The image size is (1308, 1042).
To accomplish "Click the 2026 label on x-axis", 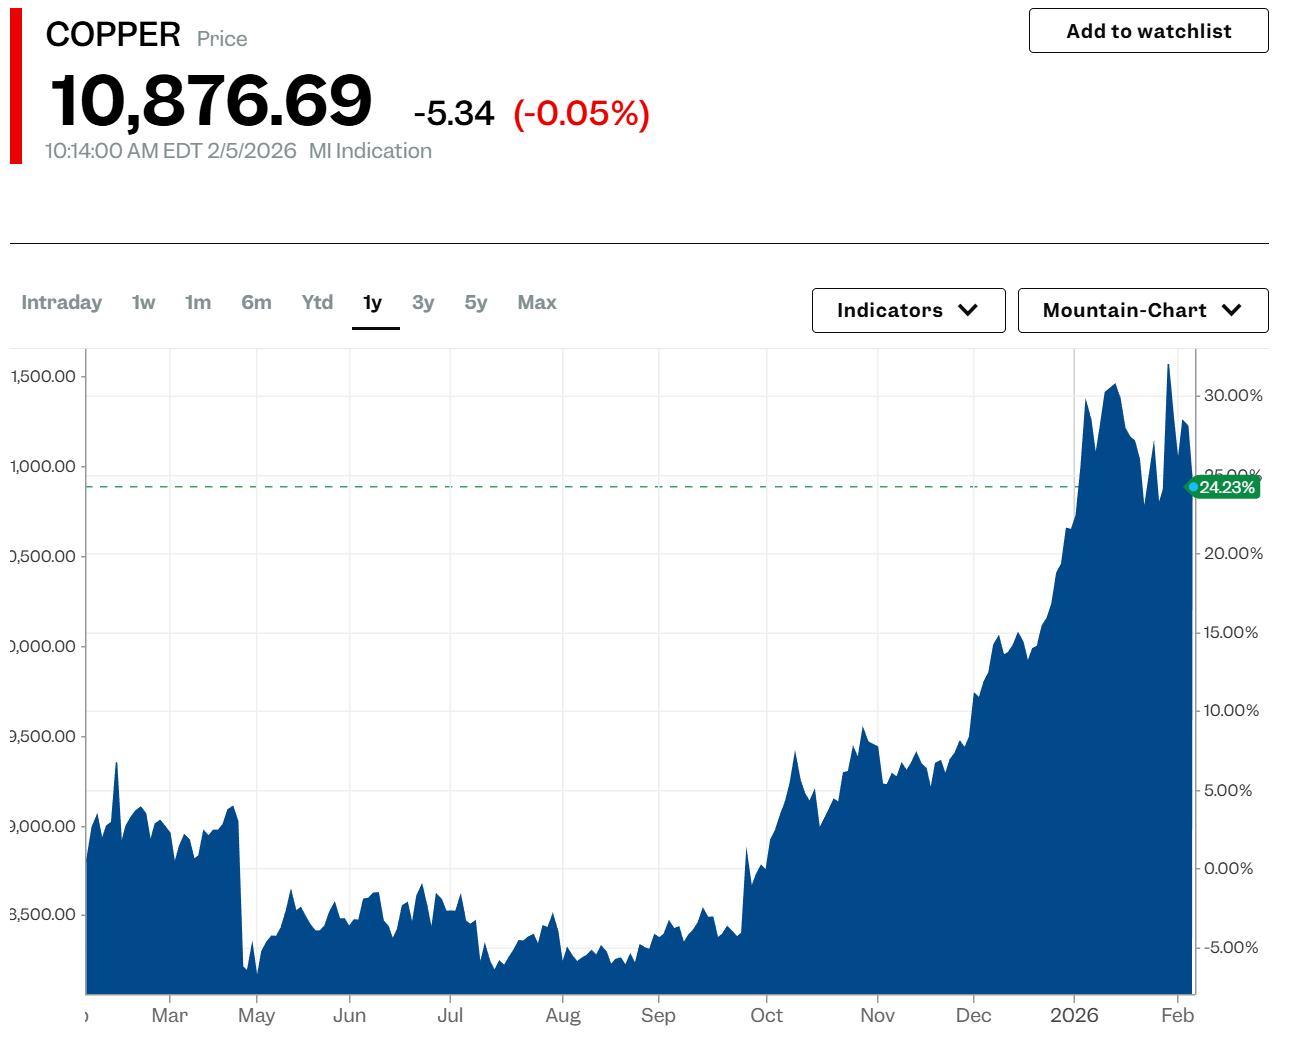I will [x=1074, y=1015].
